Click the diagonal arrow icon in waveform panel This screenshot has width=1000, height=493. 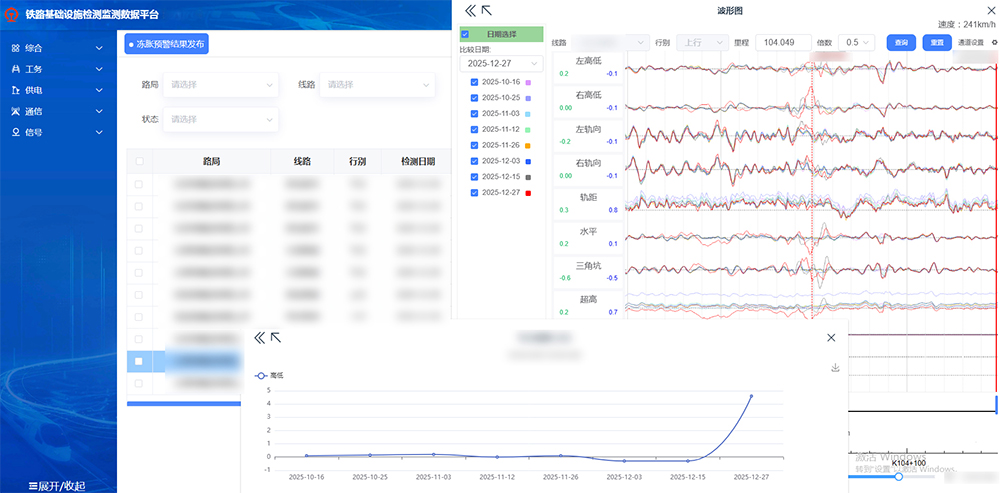coord(487,10)
